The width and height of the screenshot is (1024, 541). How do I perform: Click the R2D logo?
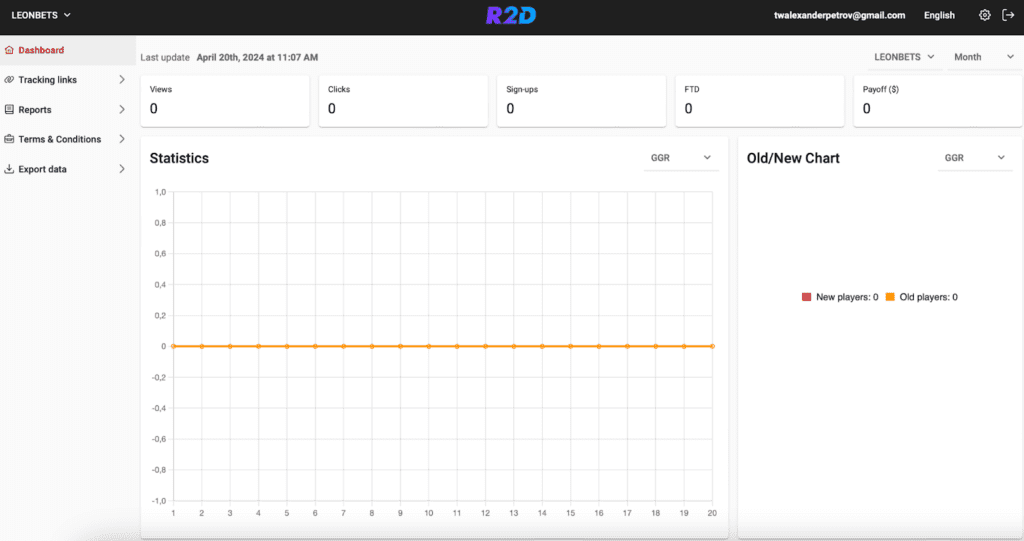point(511,16)
